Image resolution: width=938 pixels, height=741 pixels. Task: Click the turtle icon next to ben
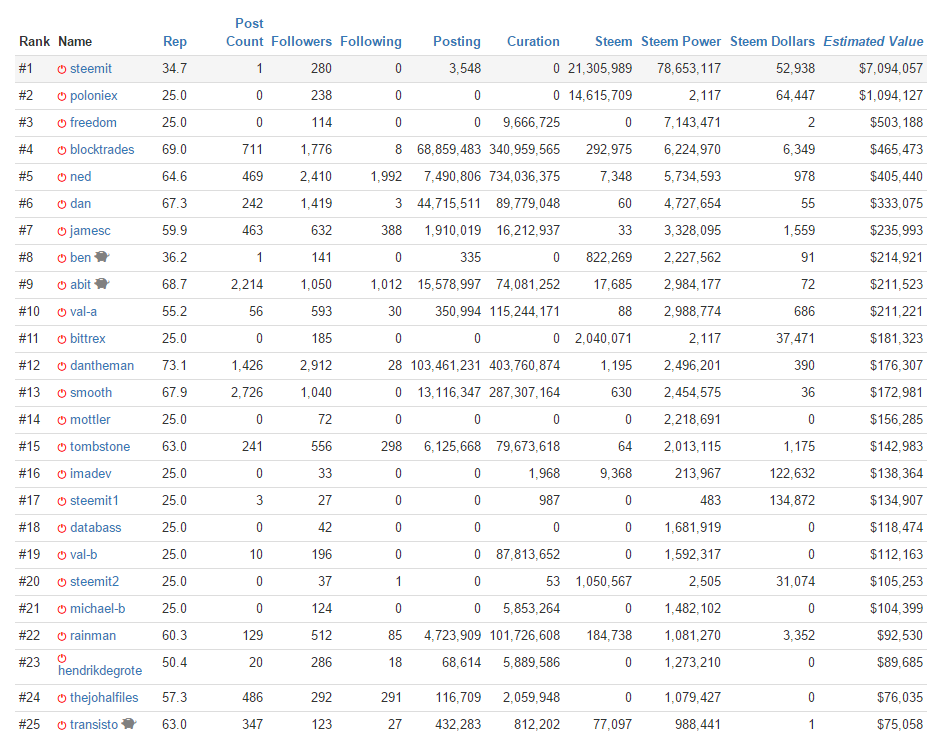coord(102,257)
